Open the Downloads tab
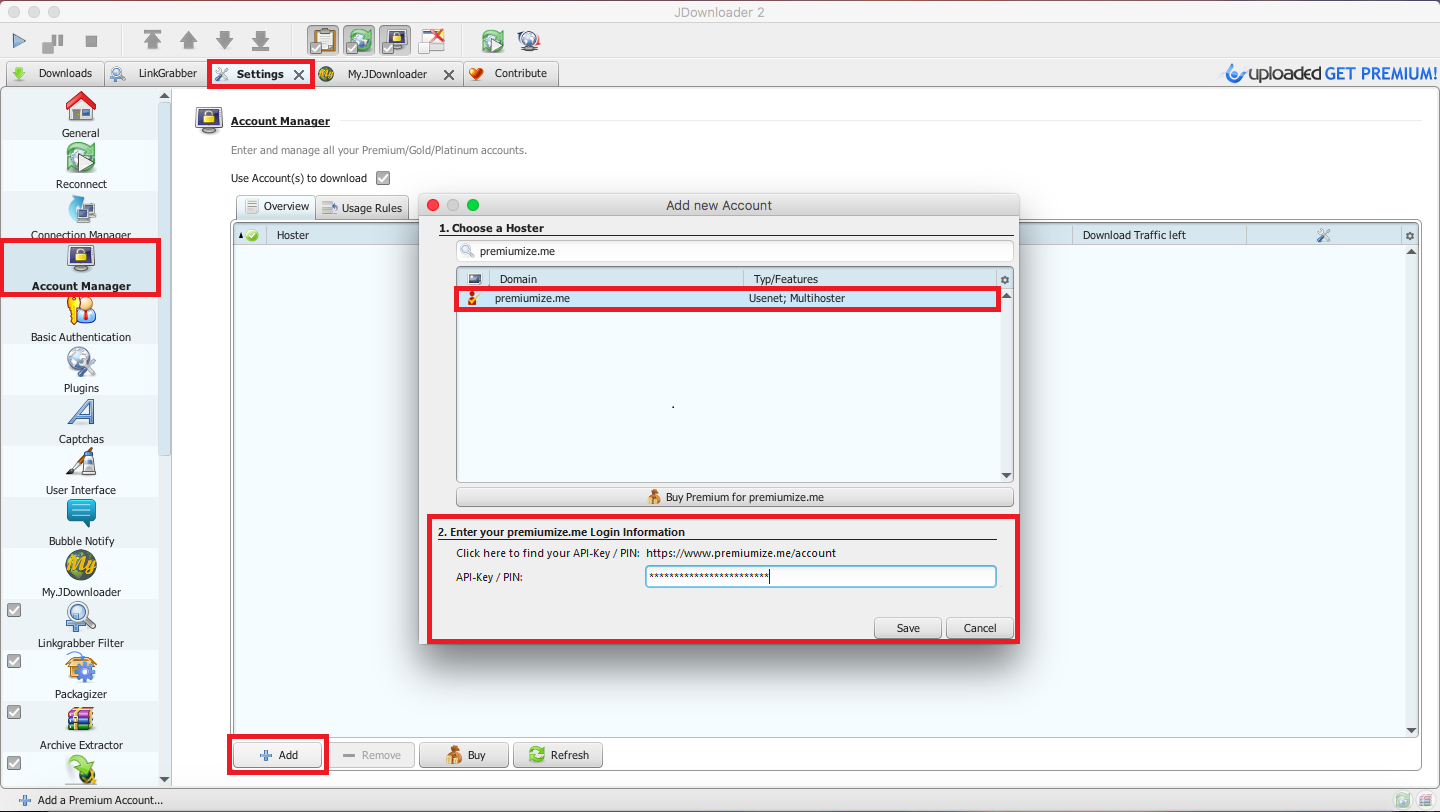 point(53,74)
